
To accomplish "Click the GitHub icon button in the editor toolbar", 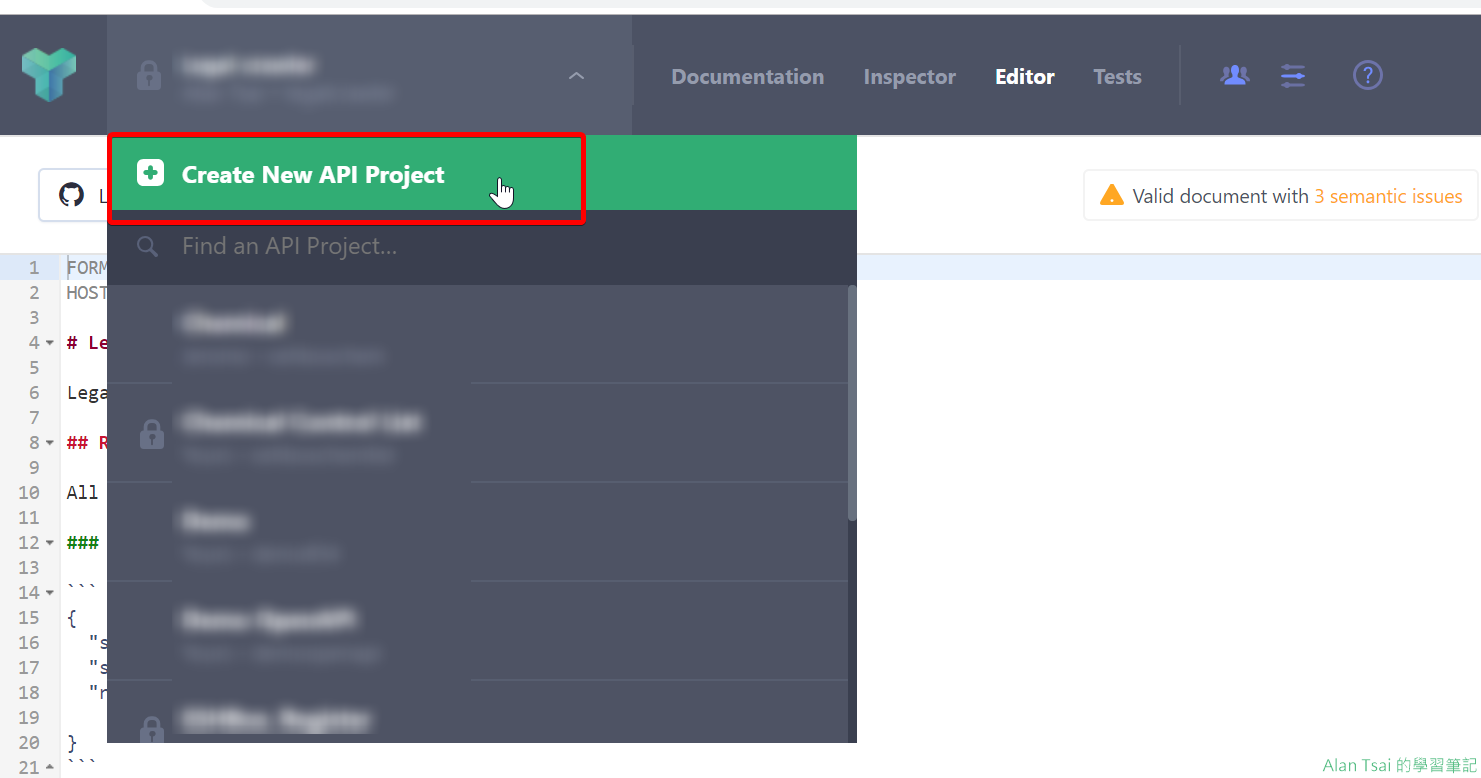I will 72,195.
